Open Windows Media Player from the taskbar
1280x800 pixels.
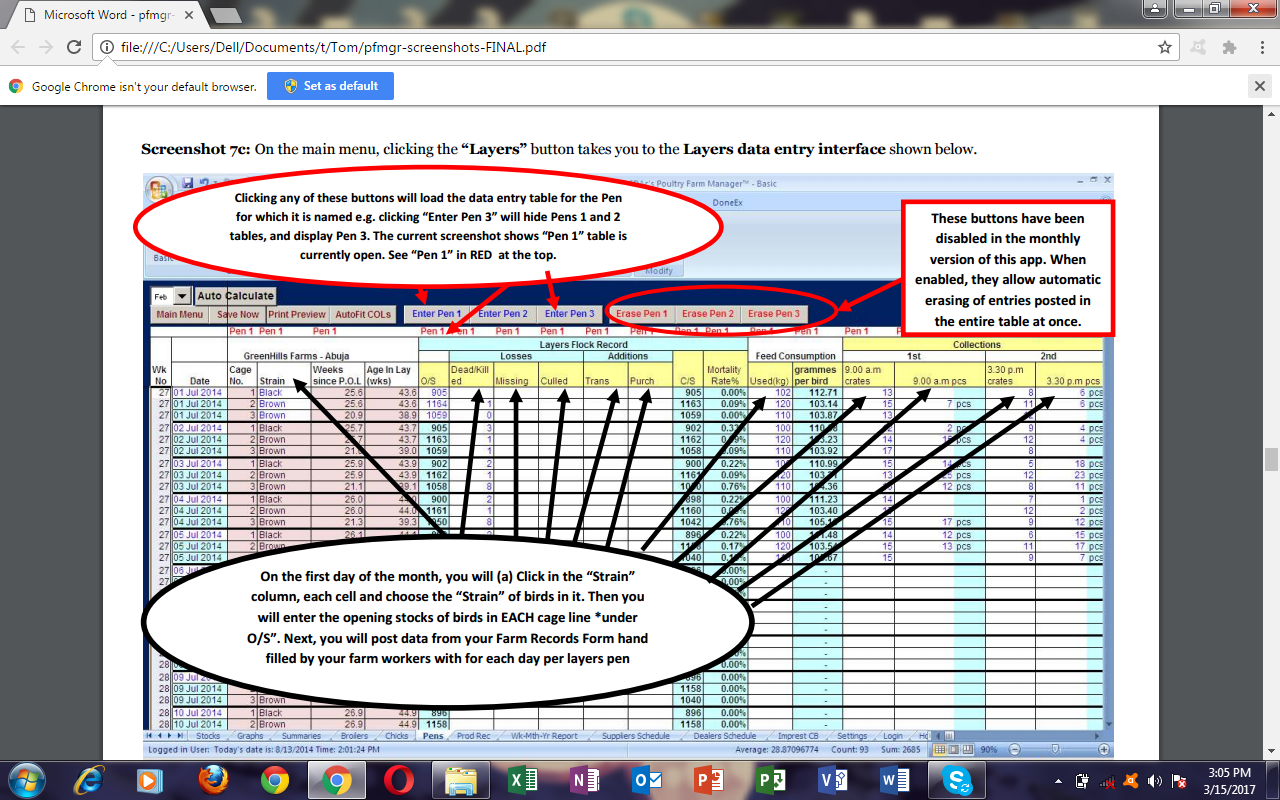151,780
